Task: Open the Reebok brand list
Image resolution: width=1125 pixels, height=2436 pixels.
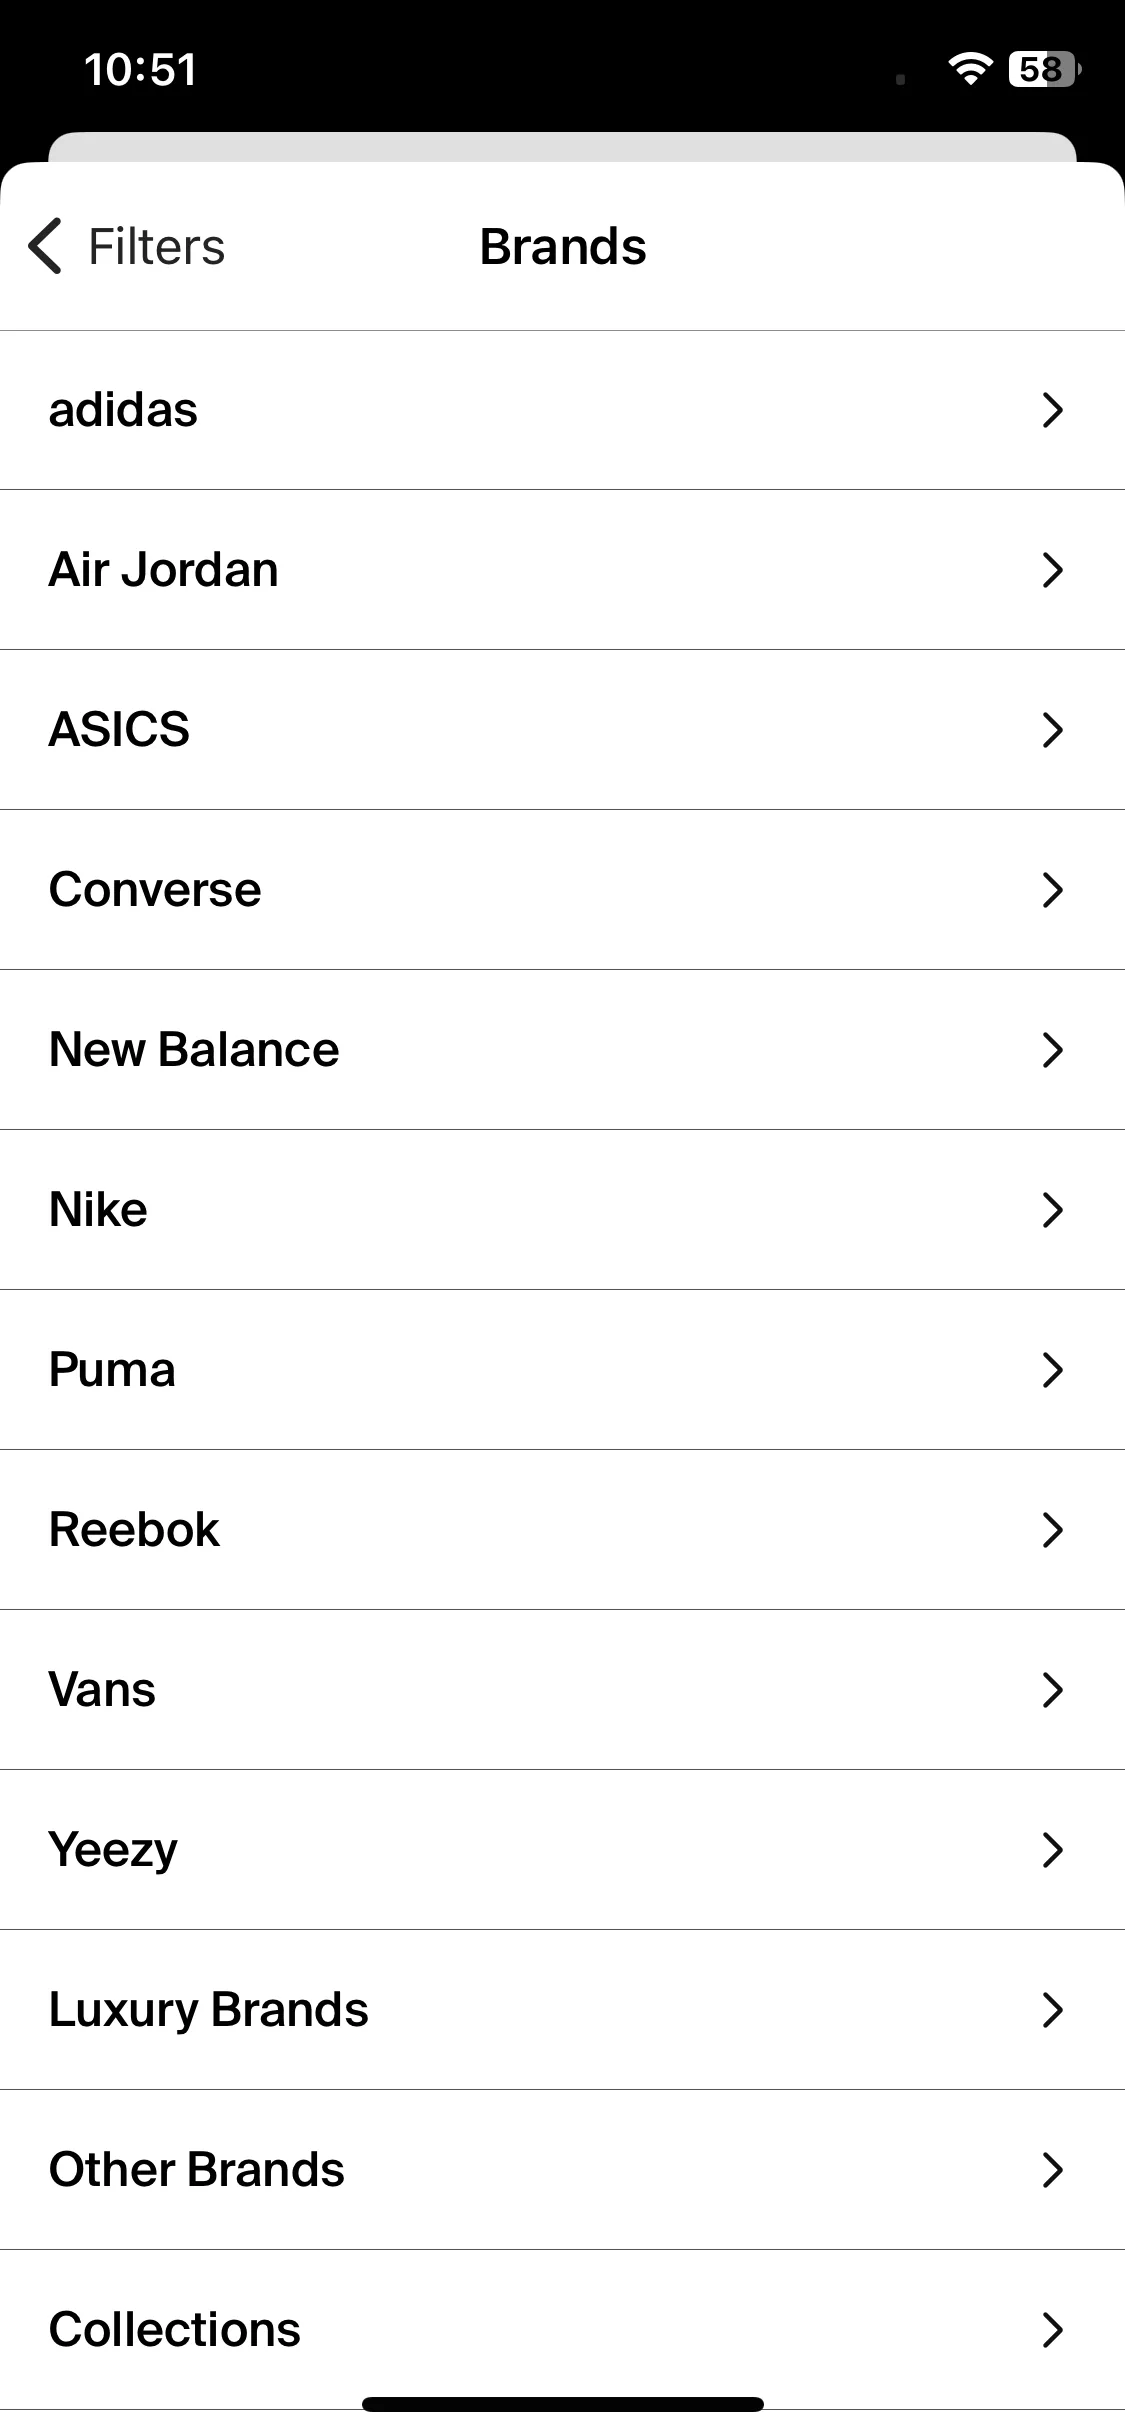Action: click(x=562, y=1530)
